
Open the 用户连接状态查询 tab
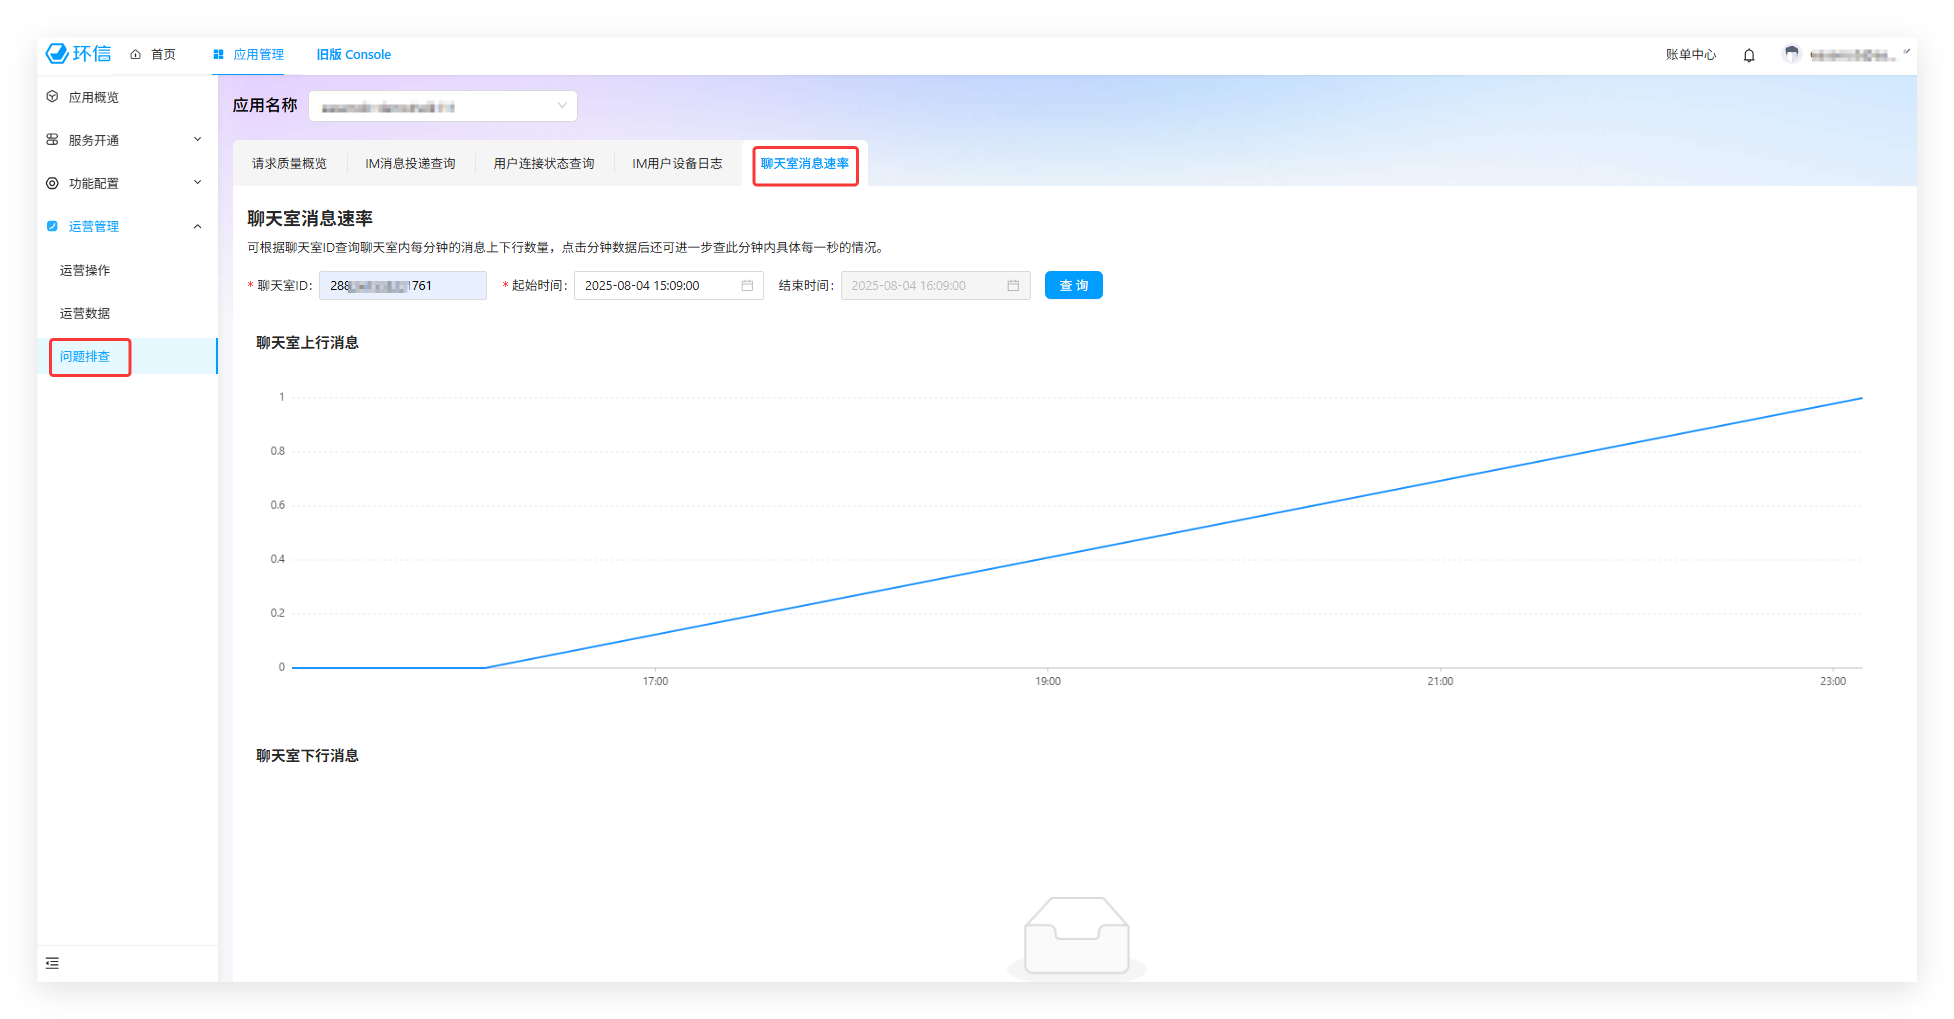(543, 164)
